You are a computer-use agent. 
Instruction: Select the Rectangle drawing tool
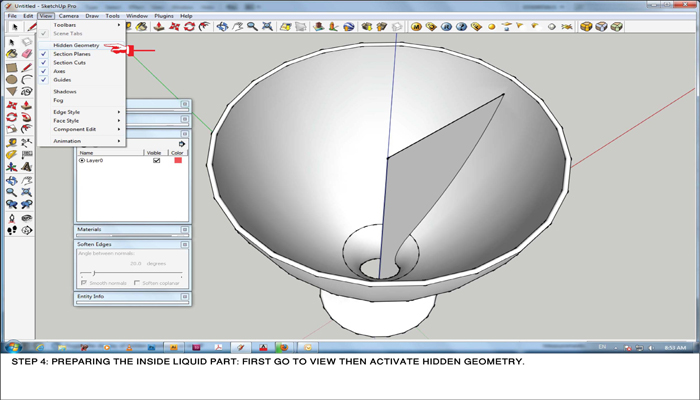point(11,67)
